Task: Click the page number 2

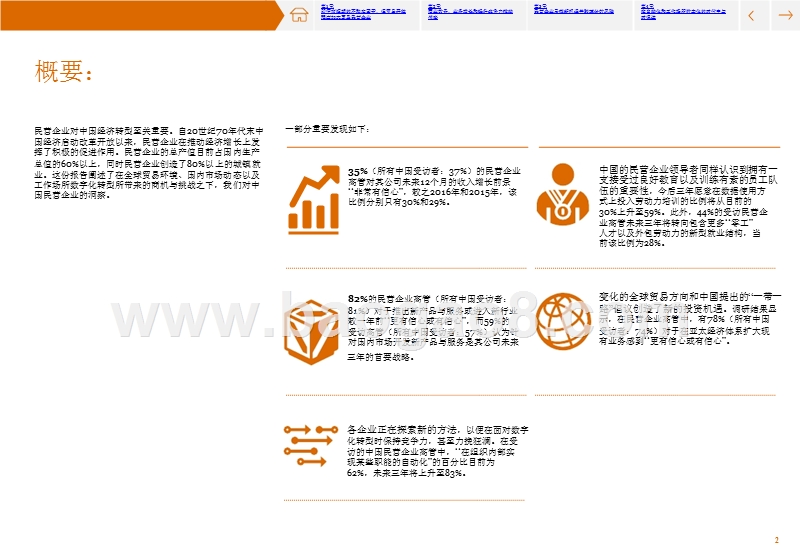Action: pos(777,540)
